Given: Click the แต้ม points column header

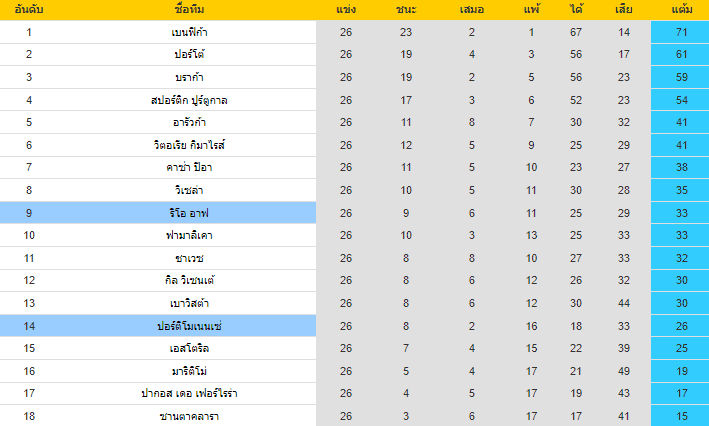Looking at the screenshot, I should click(683, 10).
